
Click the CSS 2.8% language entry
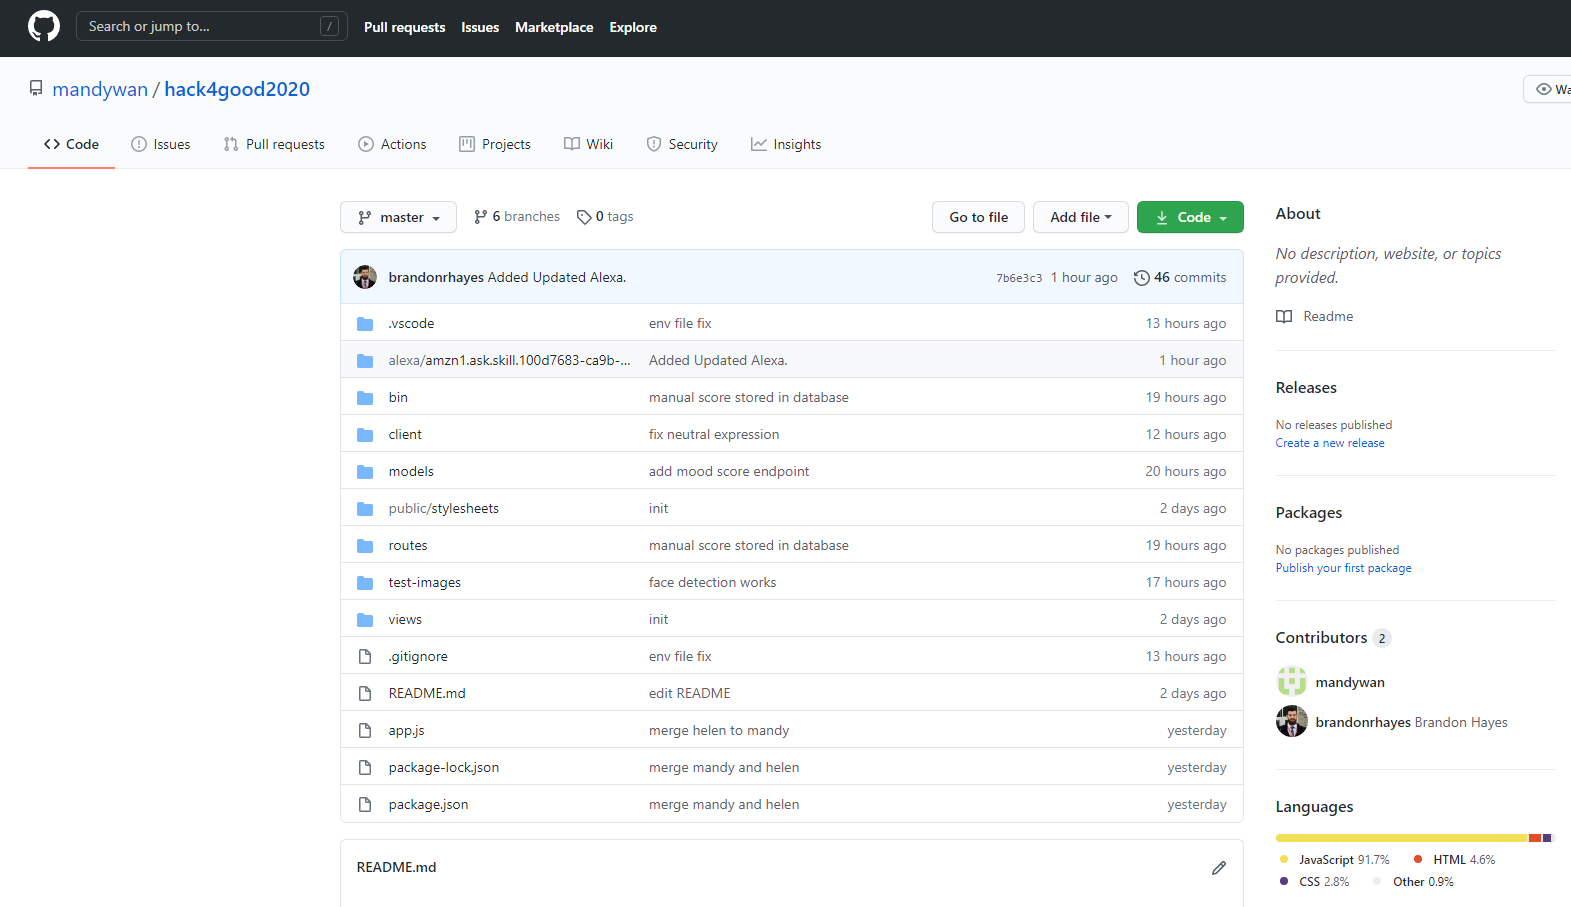click(1314, 882)
